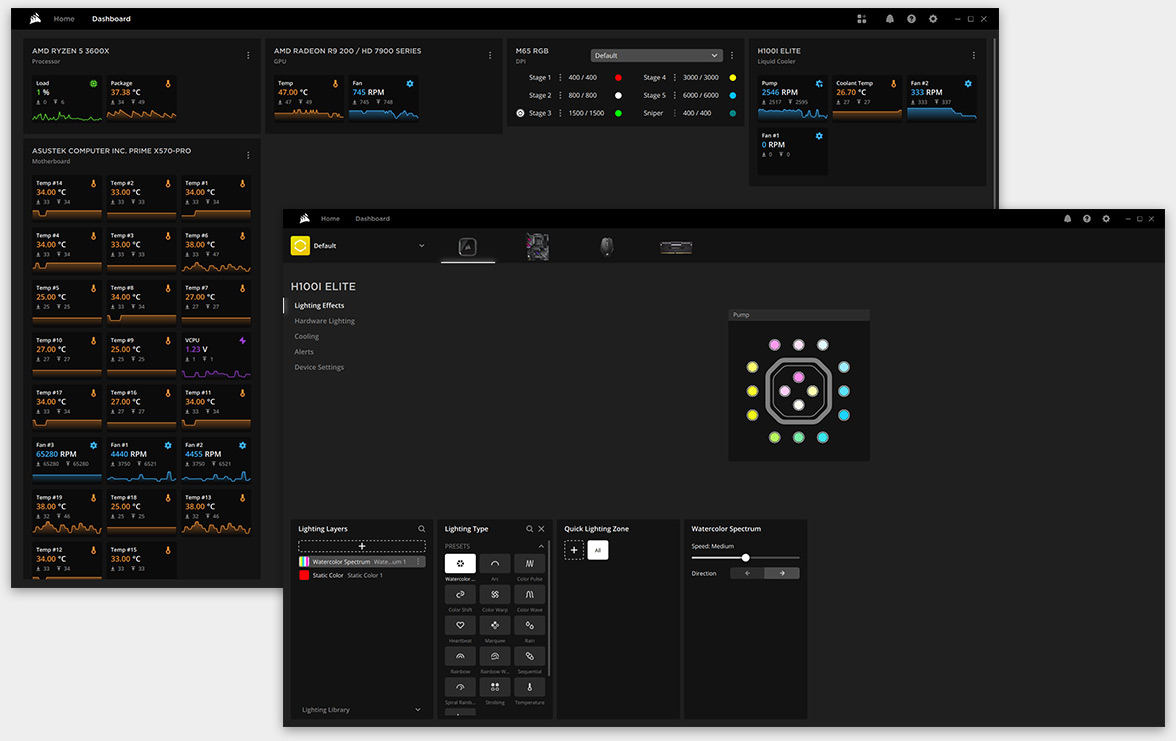This screenshot has width=1176, height=741.
Task: Click Stage 4 yellow color swatch
Action: click(x=733, y=77)
